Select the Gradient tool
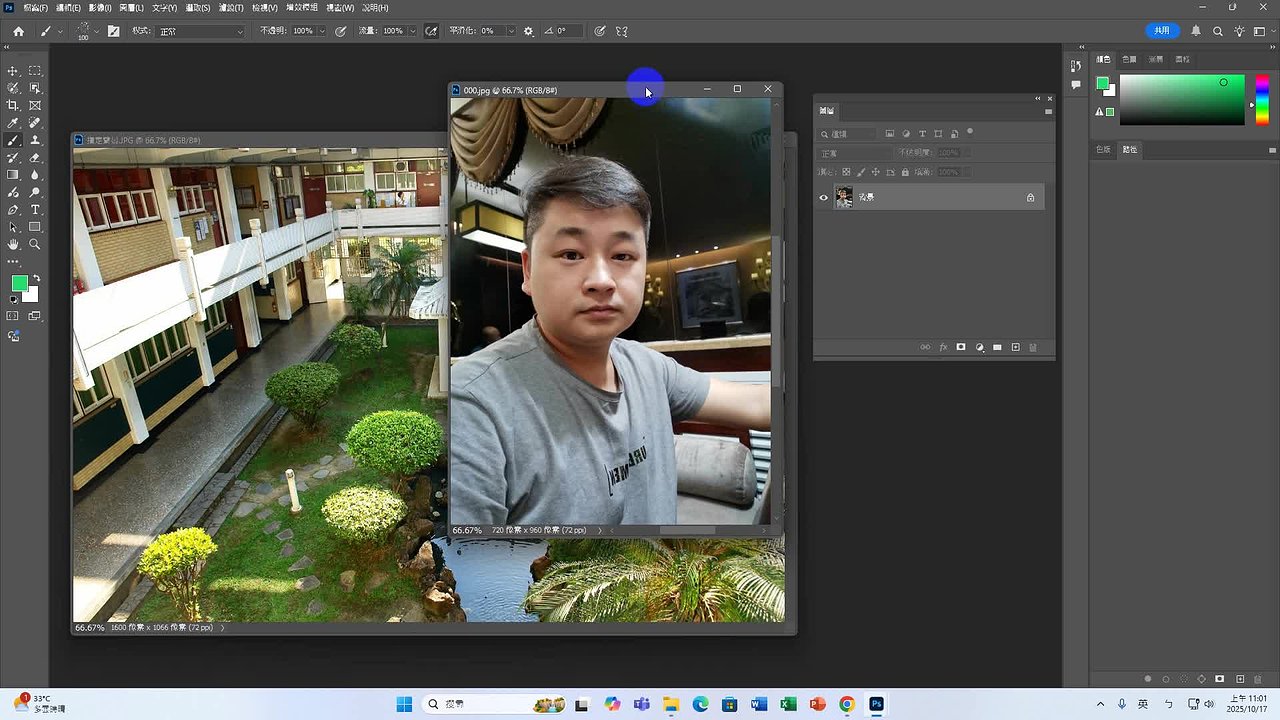The width and height of the screenshot is (1280, 720). [13, 175]
